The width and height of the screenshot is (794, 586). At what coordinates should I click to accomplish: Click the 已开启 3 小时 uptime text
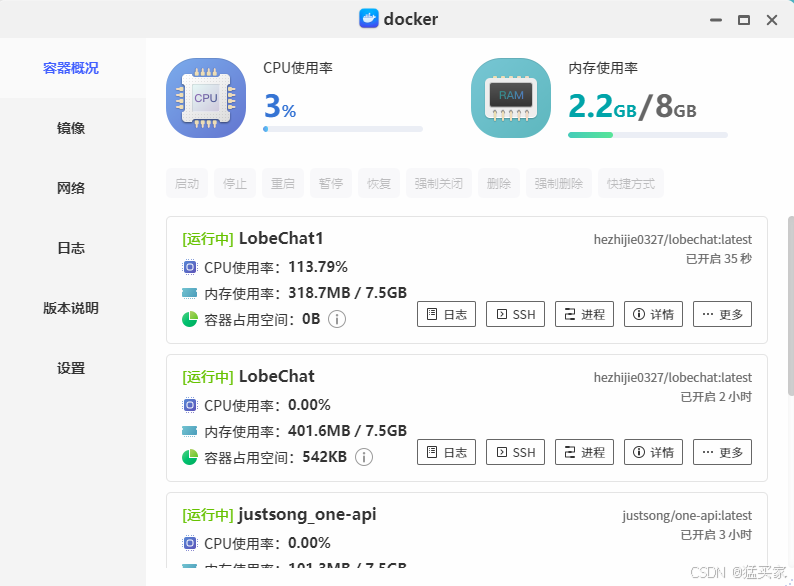(716, 534)
